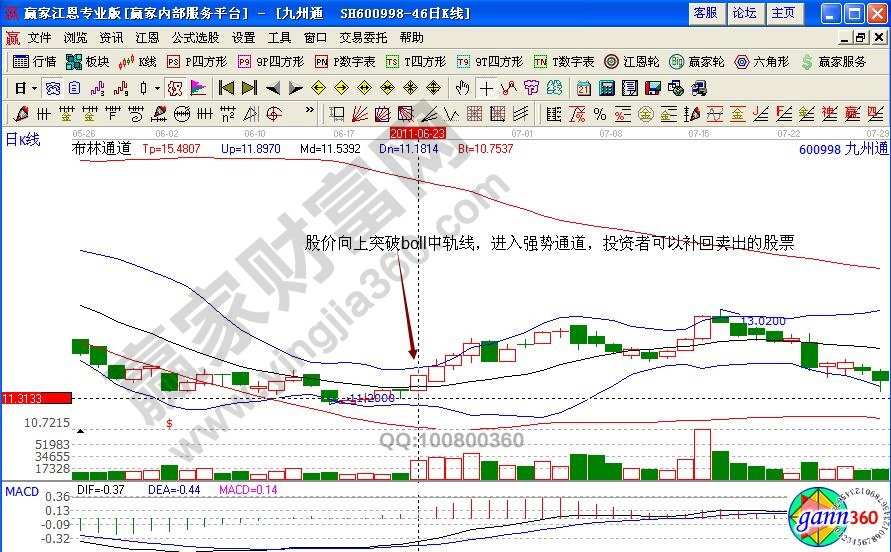The image size is (891, 552).
Task: Click the 主页 button in title bar
Action: [x=783, y=13]
